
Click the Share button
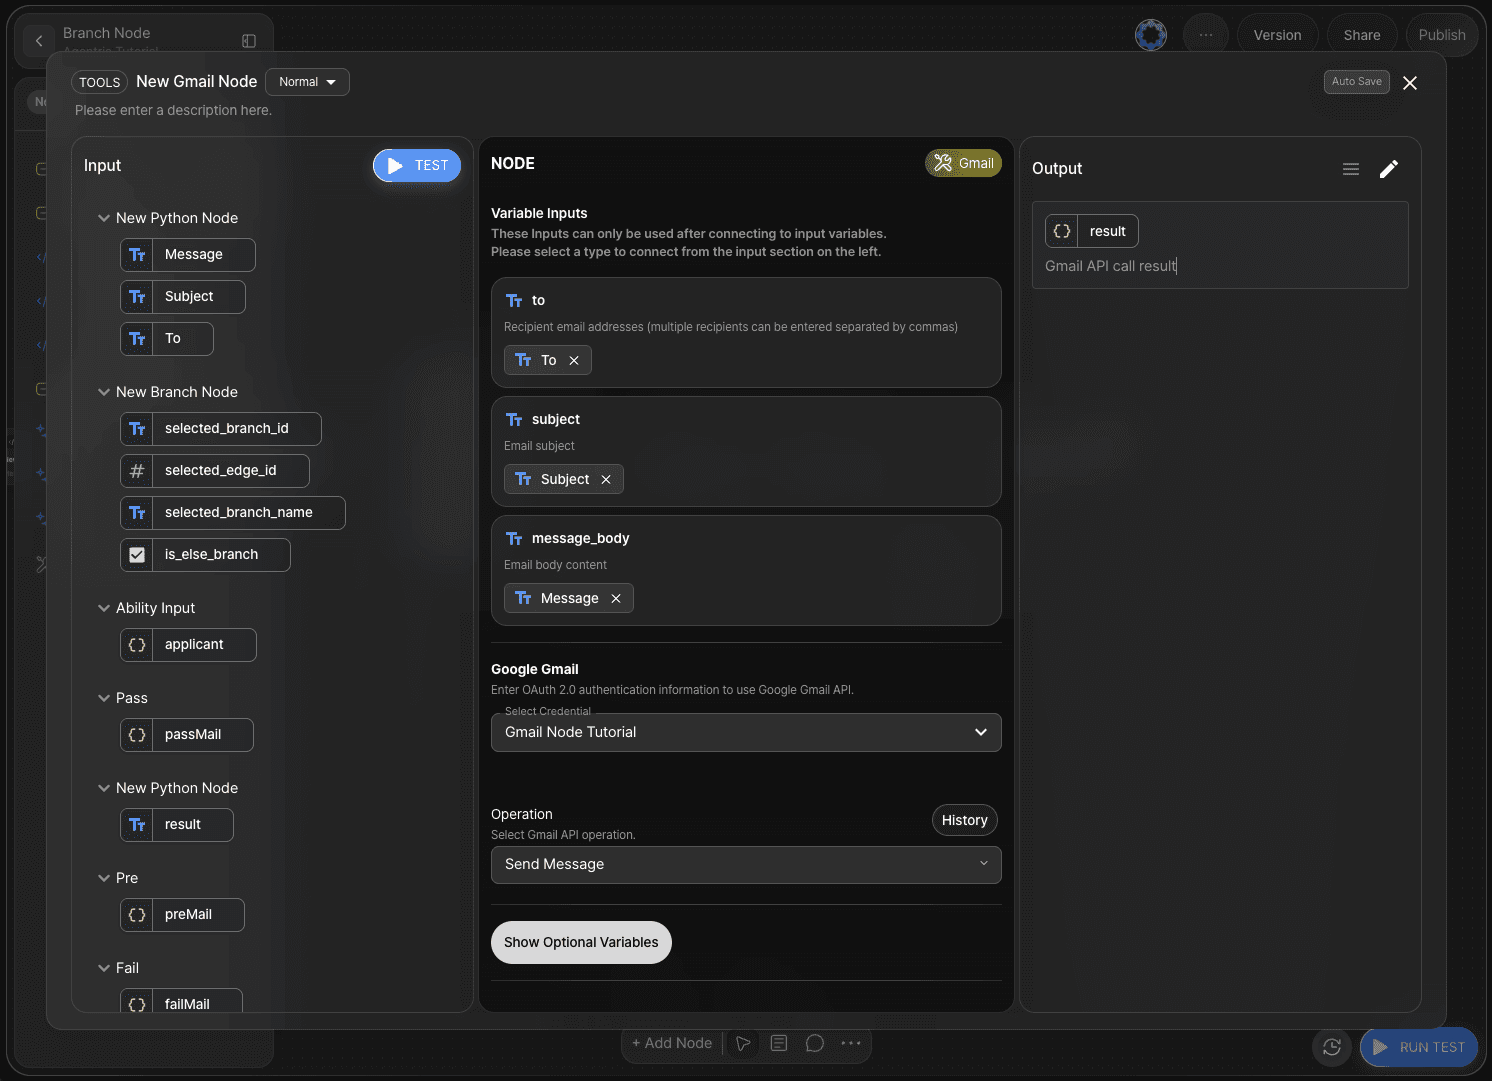(x=1362, y=35)
